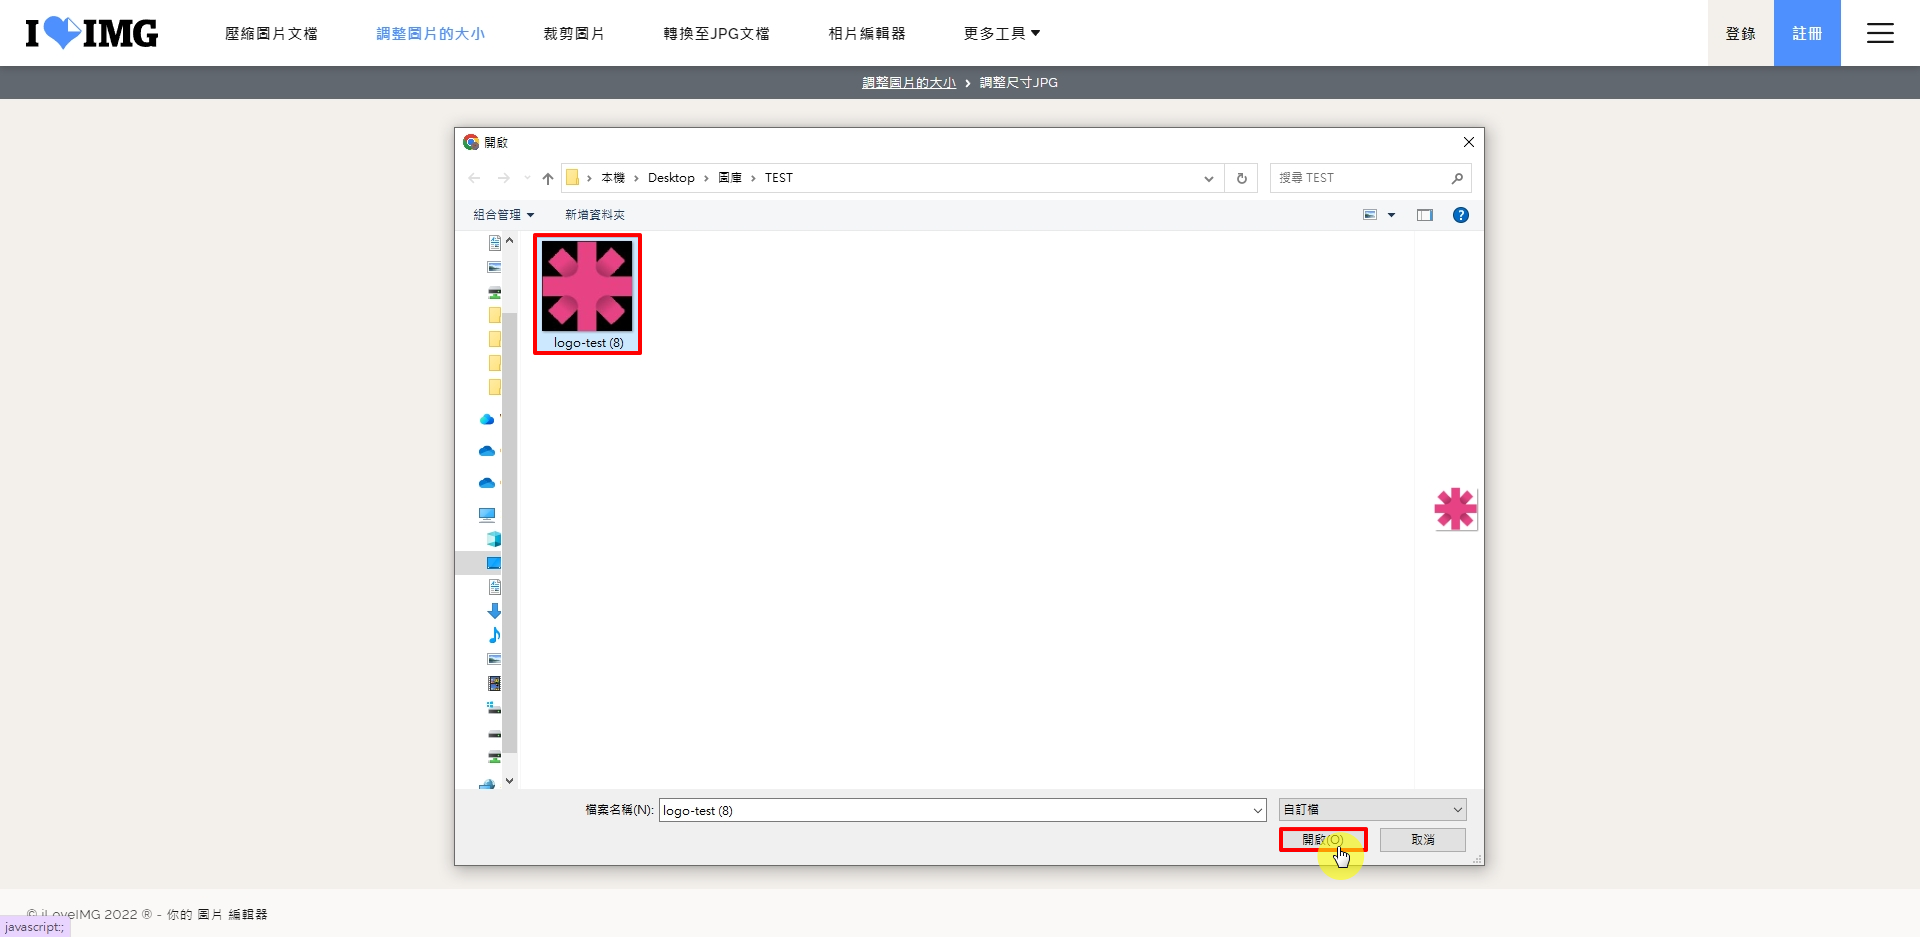Open the 3D Objects sidebar item
Viewport: 1920px width, 937px height.
494,539
